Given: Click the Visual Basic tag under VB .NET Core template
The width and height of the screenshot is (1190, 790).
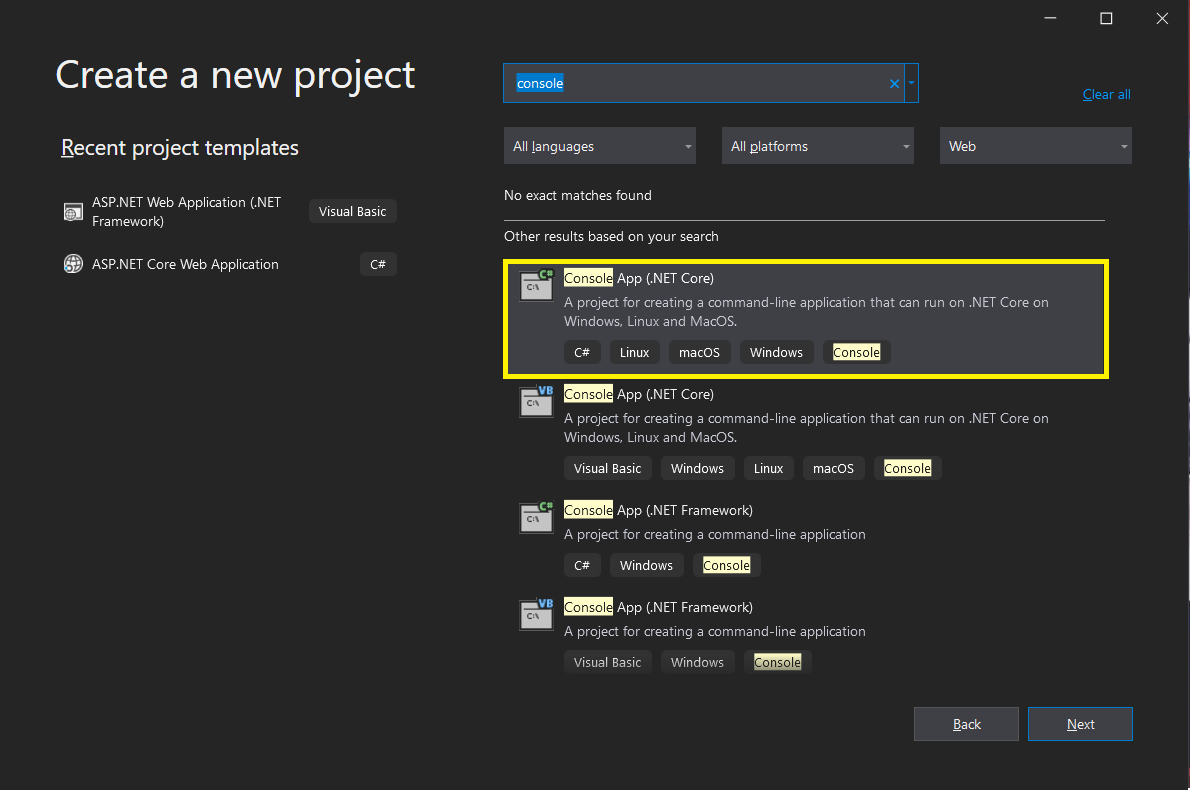Looking at the screenshot, I should coord(607,468).
